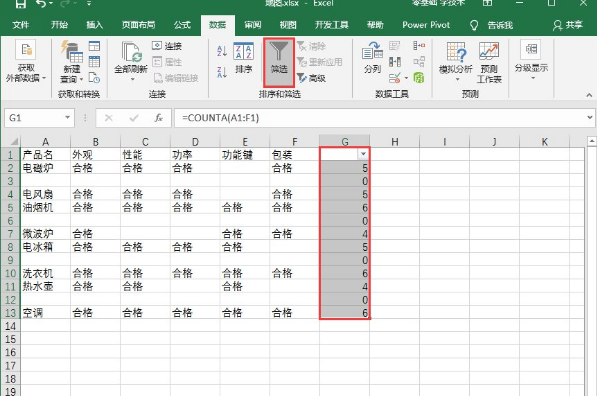Switch to the Insert (插入) tab
The width and height of the screenshot is (597, 396).
pyautogui.click(x=94, y=25)
